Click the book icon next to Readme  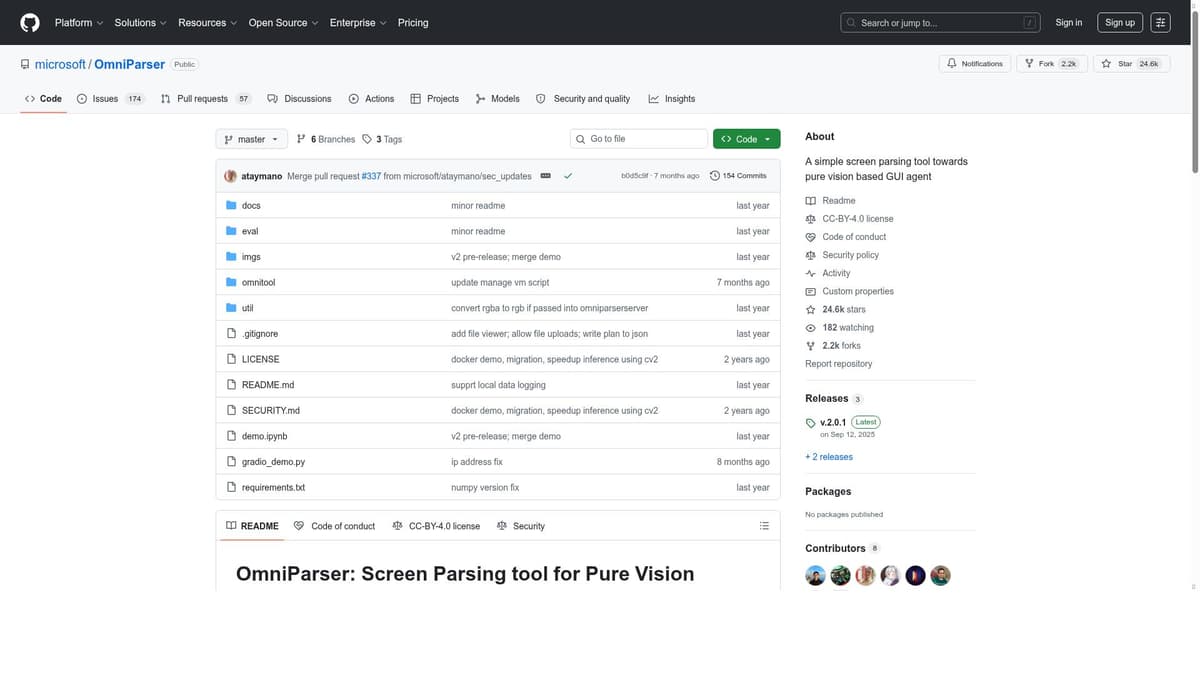pyautogui.click(x=810, y=200)
